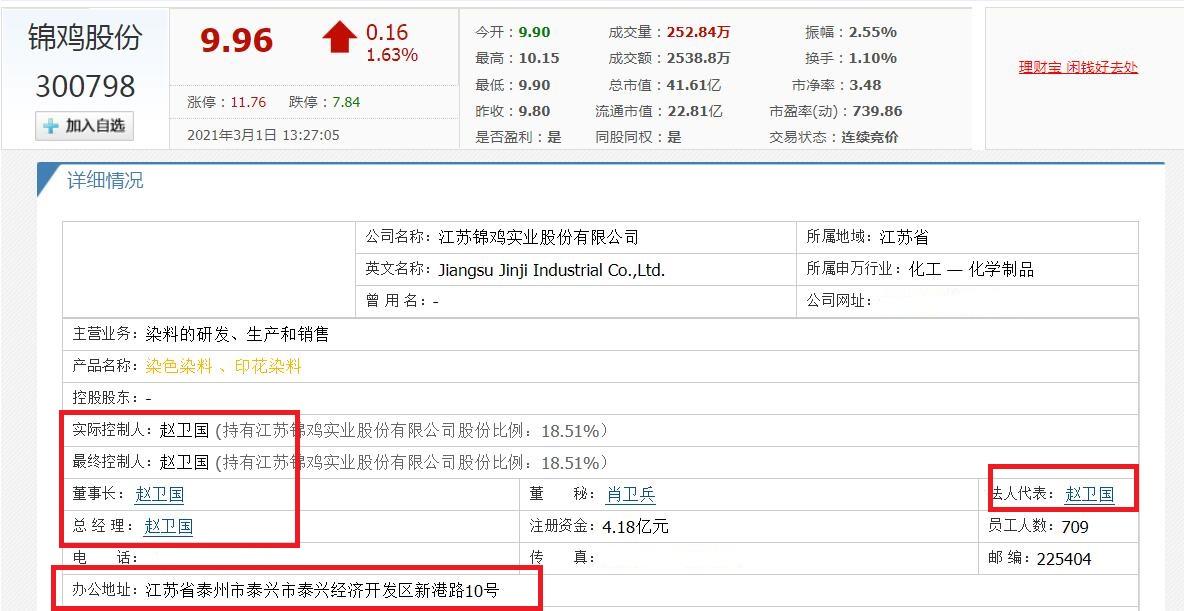The image size is (1184, 611).
Task: Open chairman 赵卫国 link beside 董事长
Action: click(159, 495)
